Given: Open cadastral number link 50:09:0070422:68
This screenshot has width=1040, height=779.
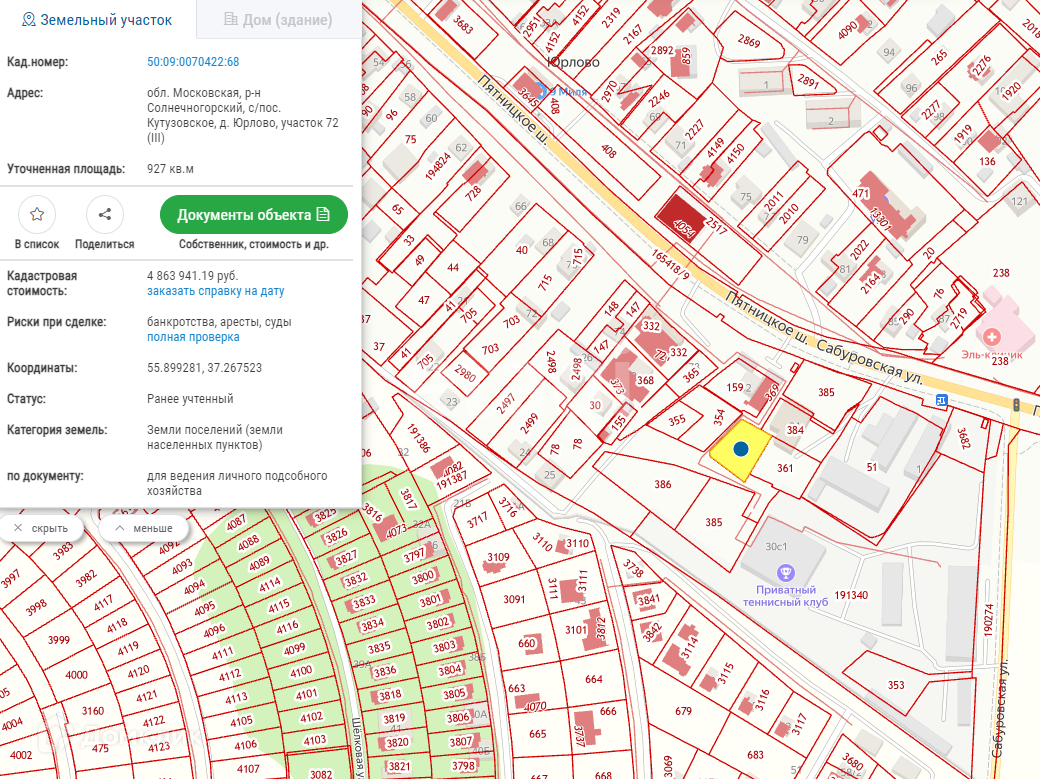Looking at the screenshot, I should click(x=193, y=62).
